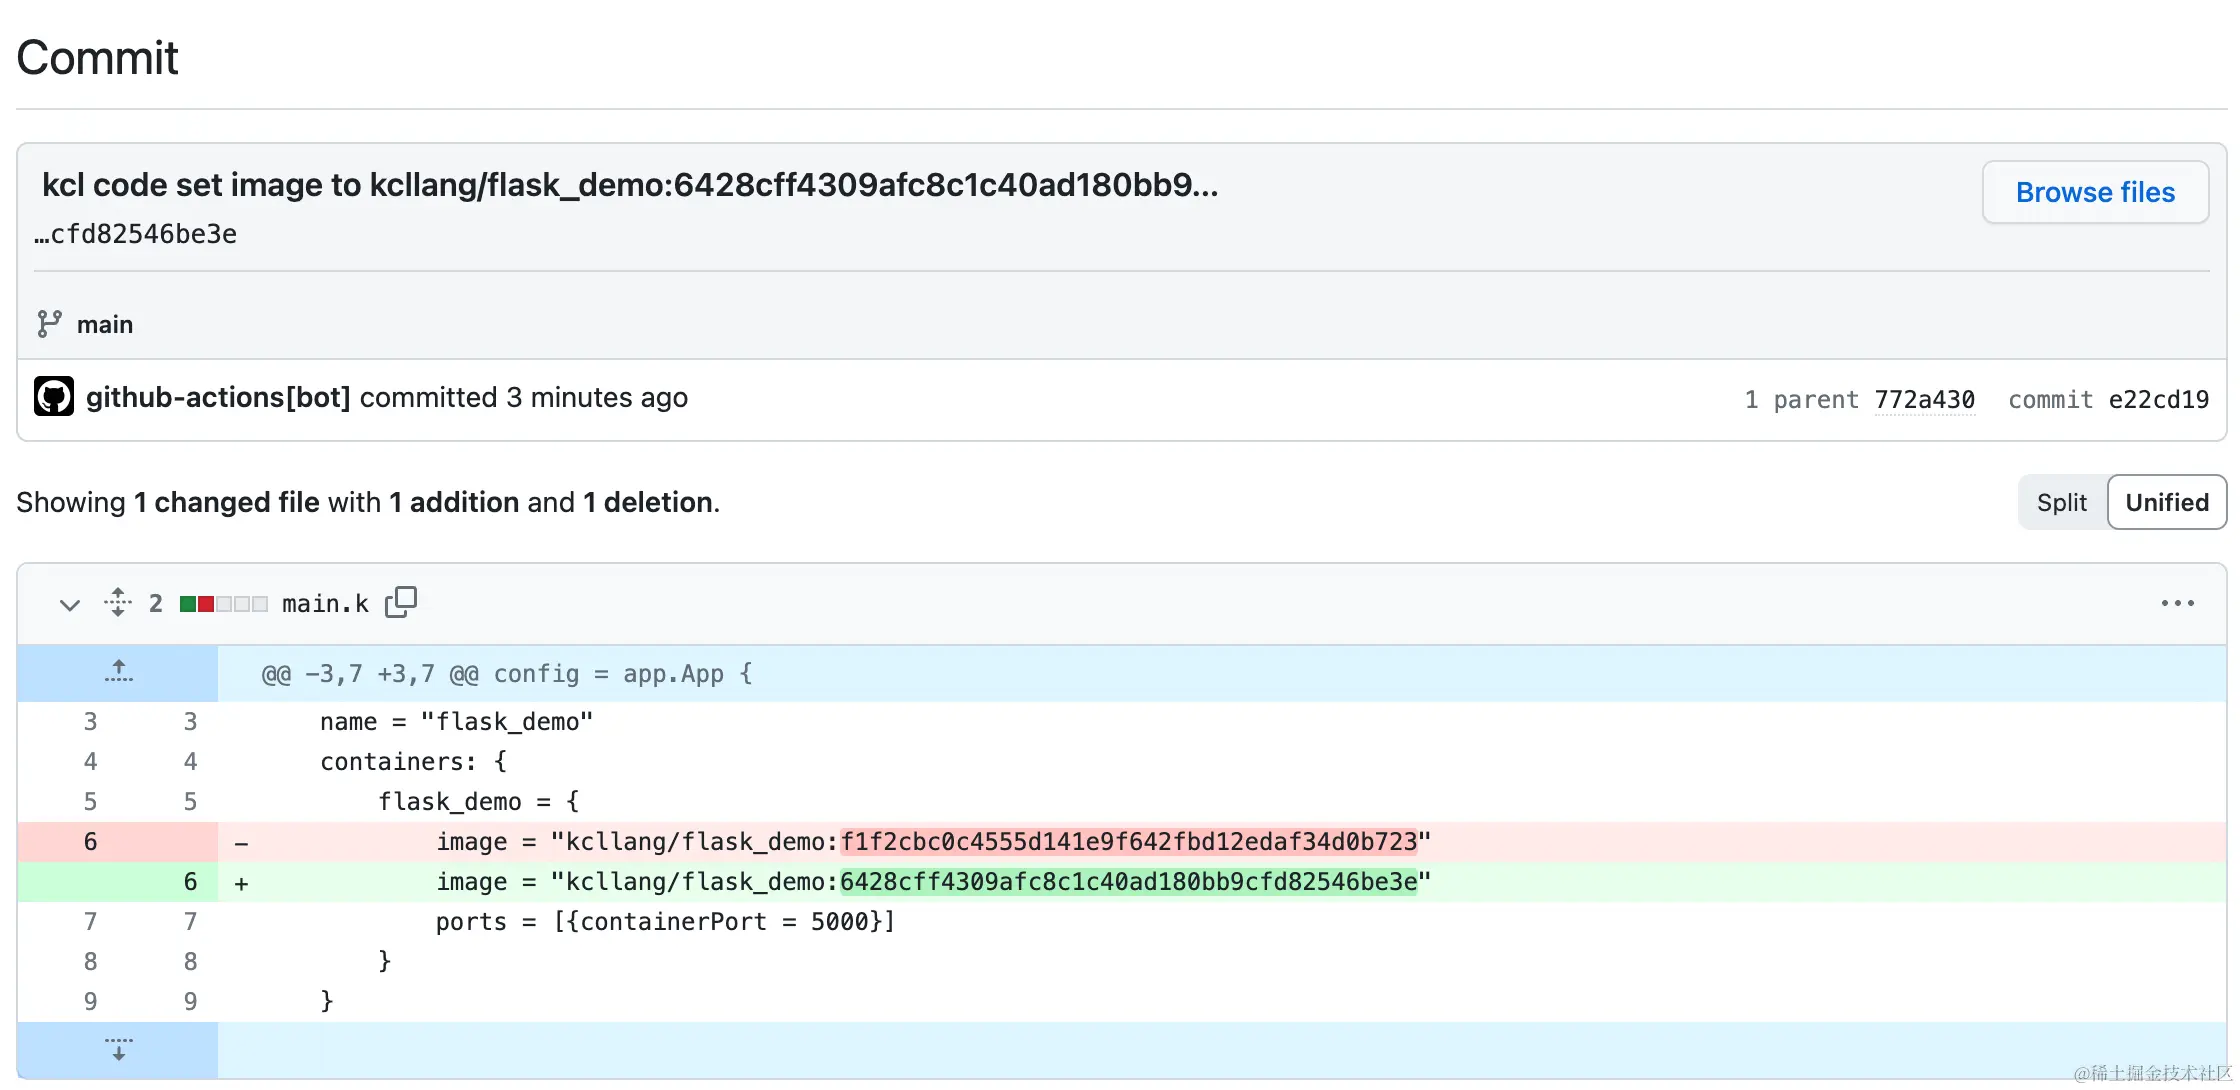Expand hidden lines below the diff hunk
Screen dimensions: 2240x1090
[118, 1049]
